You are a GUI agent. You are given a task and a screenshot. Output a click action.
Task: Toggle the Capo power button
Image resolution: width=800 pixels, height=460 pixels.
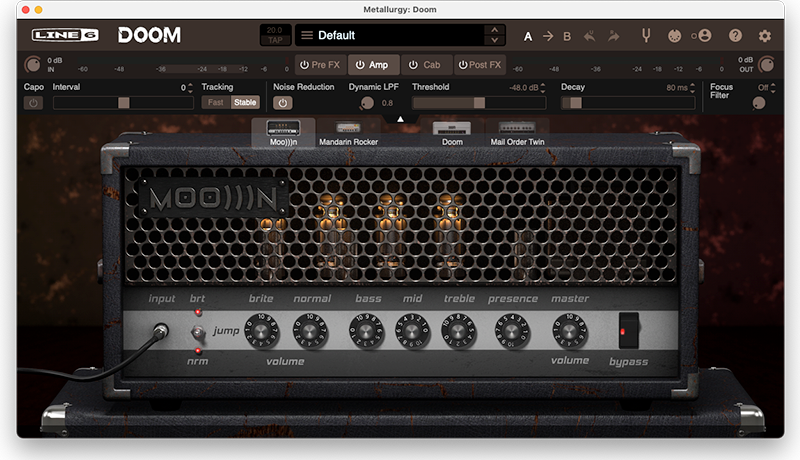click(33, 103)
